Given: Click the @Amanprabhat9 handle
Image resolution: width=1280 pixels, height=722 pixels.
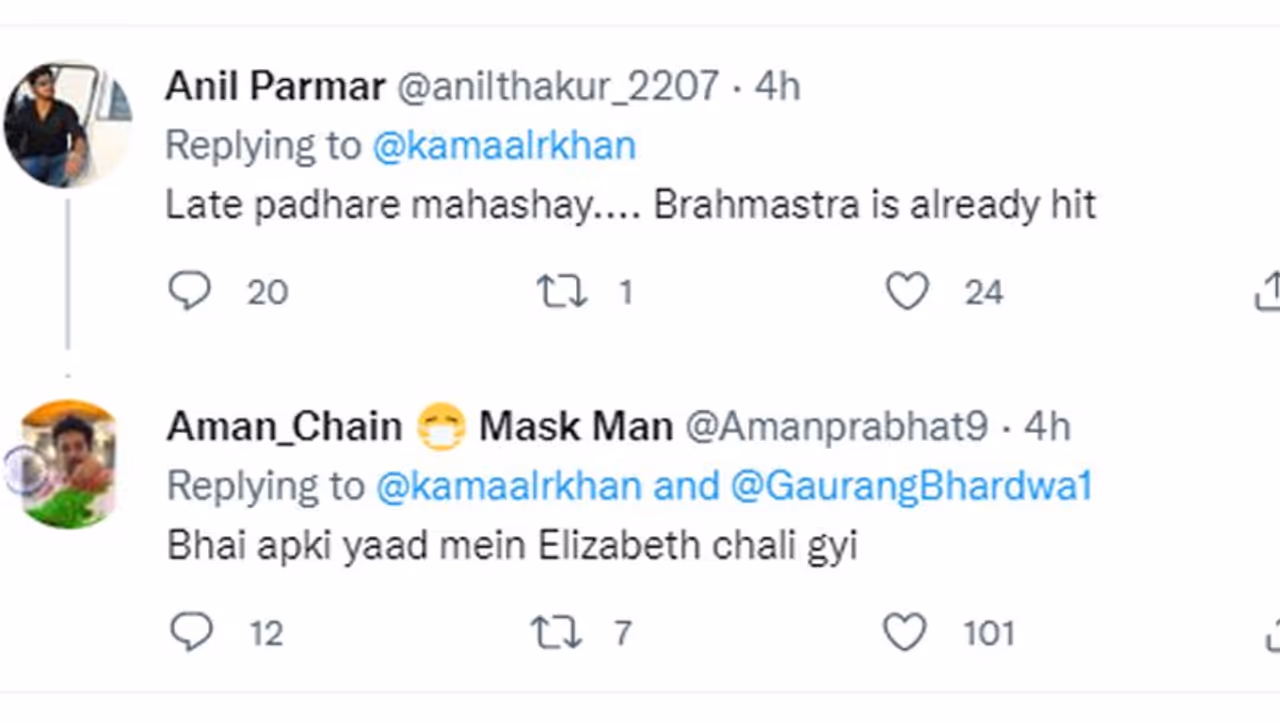Looking at the screenshot, I should [836, 427].
